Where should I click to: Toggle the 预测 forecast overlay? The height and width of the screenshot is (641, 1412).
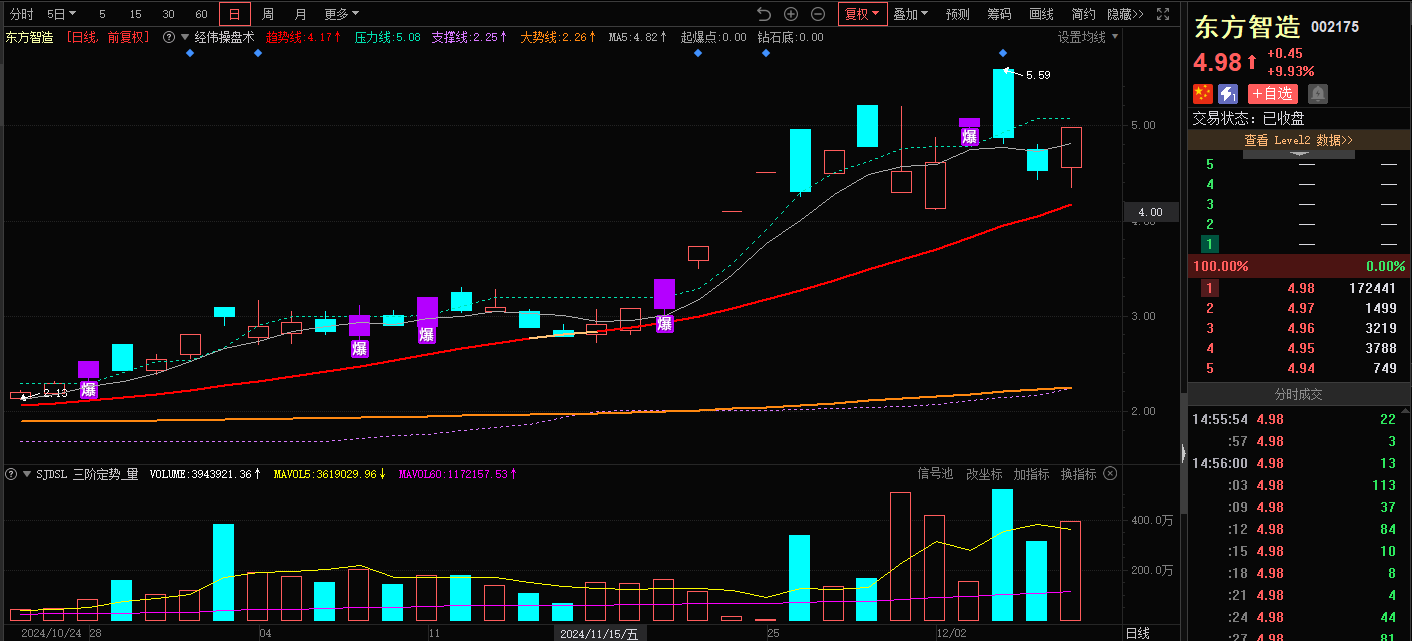point(957,14)
